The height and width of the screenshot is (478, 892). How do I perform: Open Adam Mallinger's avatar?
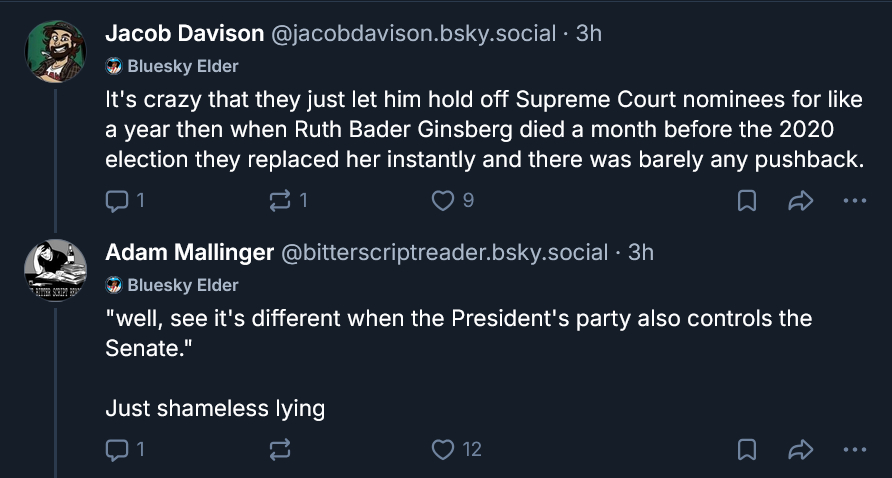pos(55,270)
